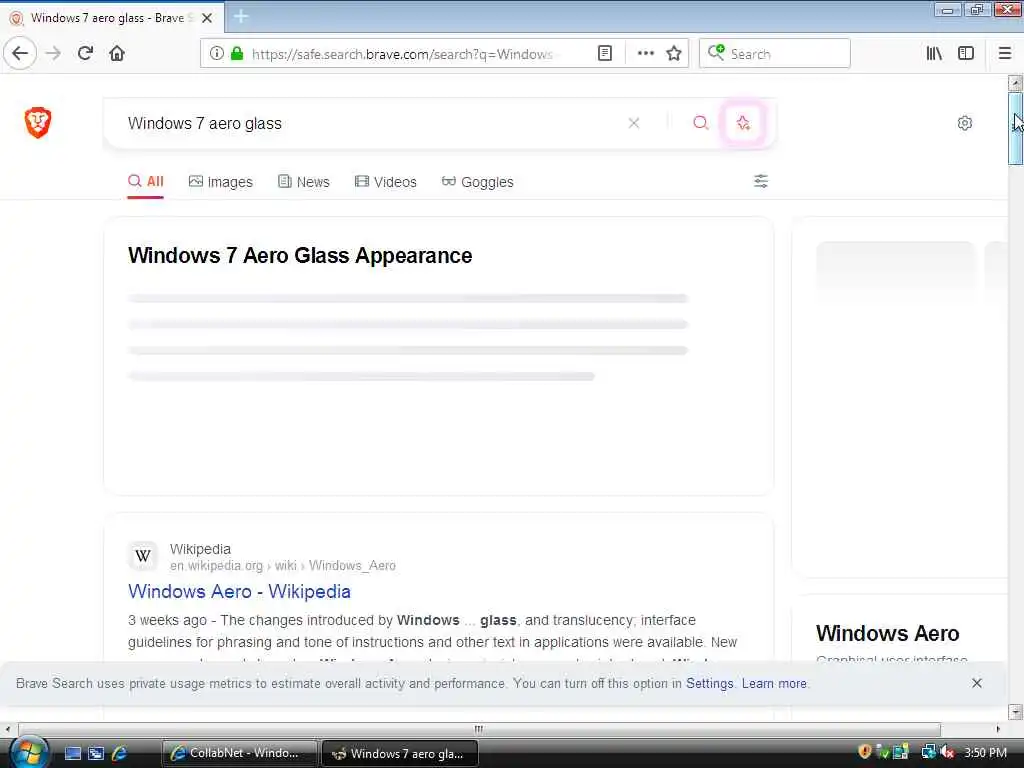1024x768 pixels.
Task: Open Windows Aero - Wikipedia result link
Action: click(240, 591)
